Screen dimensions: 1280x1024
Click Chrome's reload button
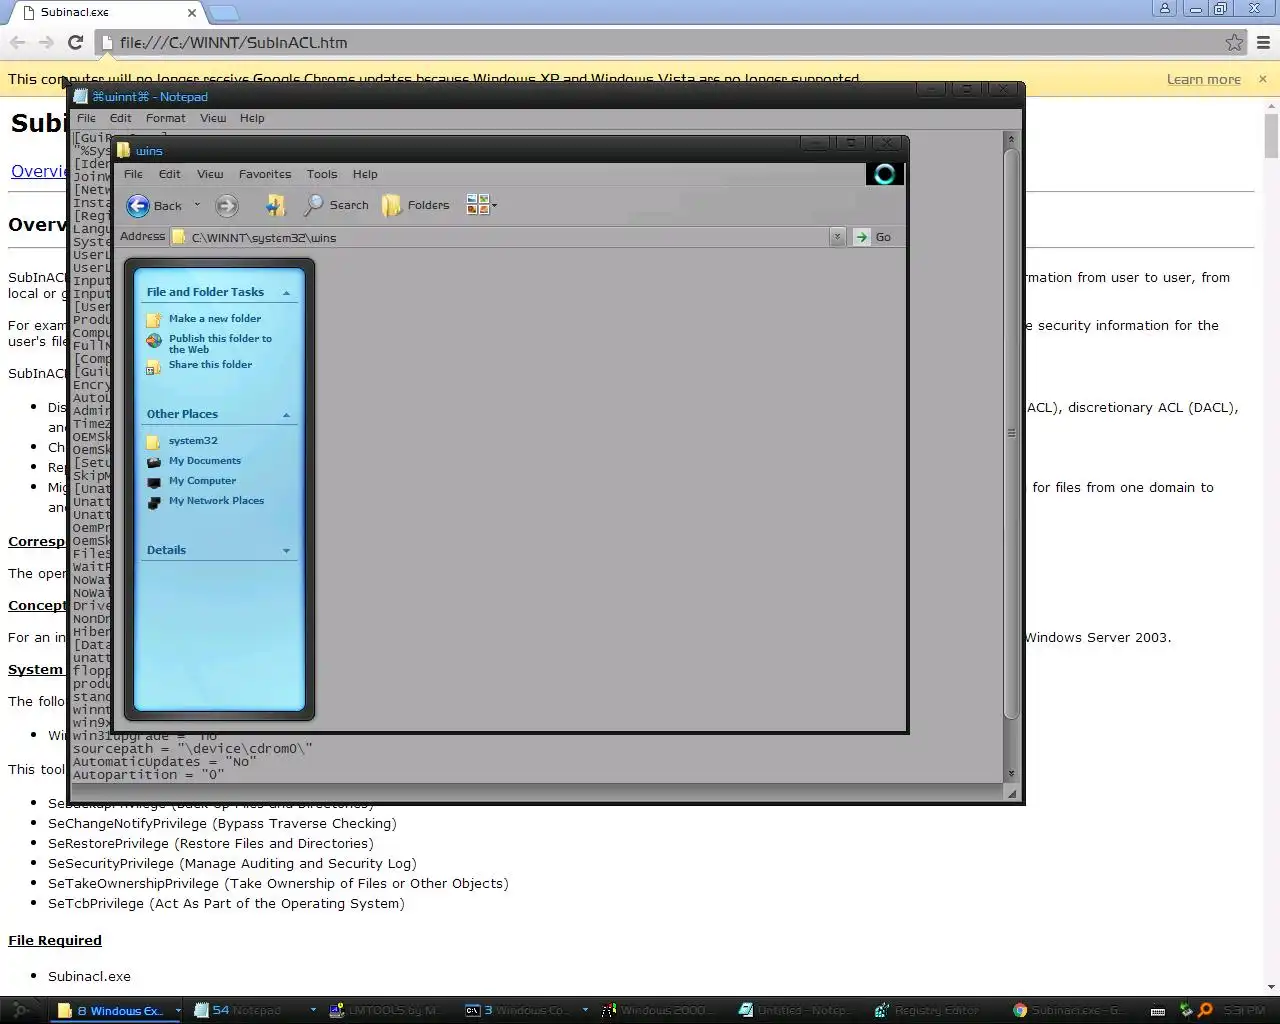pyautogui.click(x=75, y=42)
